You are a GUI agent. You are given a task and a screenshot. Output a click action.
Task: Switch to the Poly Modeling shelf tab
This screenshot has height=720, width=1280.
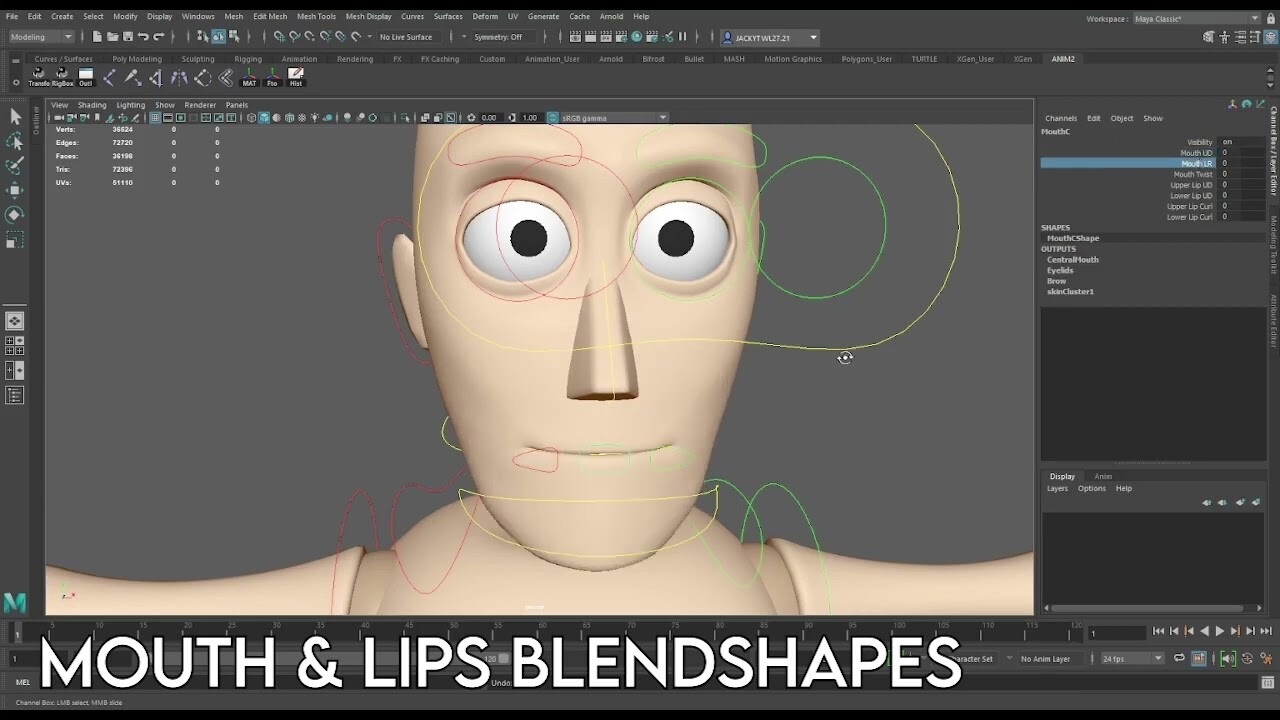click(x=137, y=58)
